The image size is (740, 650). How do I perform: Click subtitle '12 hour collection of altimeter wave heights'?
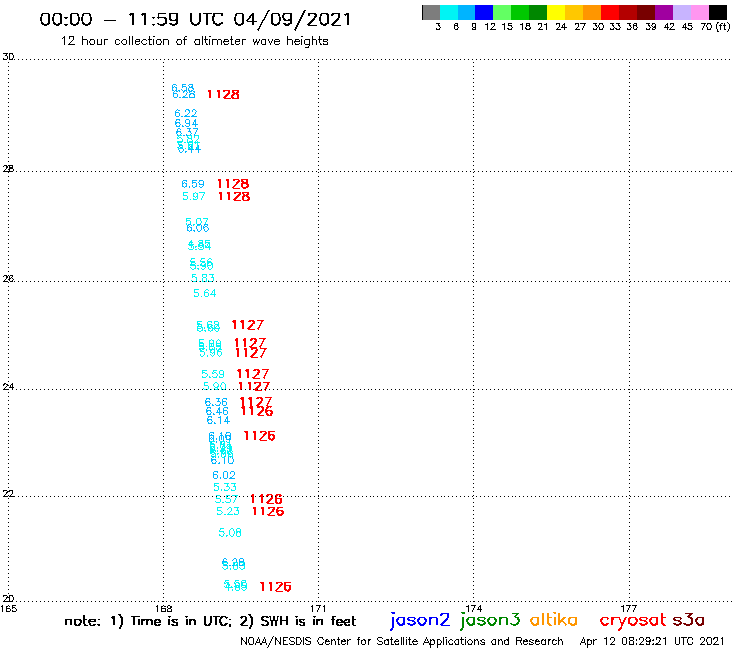click(x=194, y=41)
